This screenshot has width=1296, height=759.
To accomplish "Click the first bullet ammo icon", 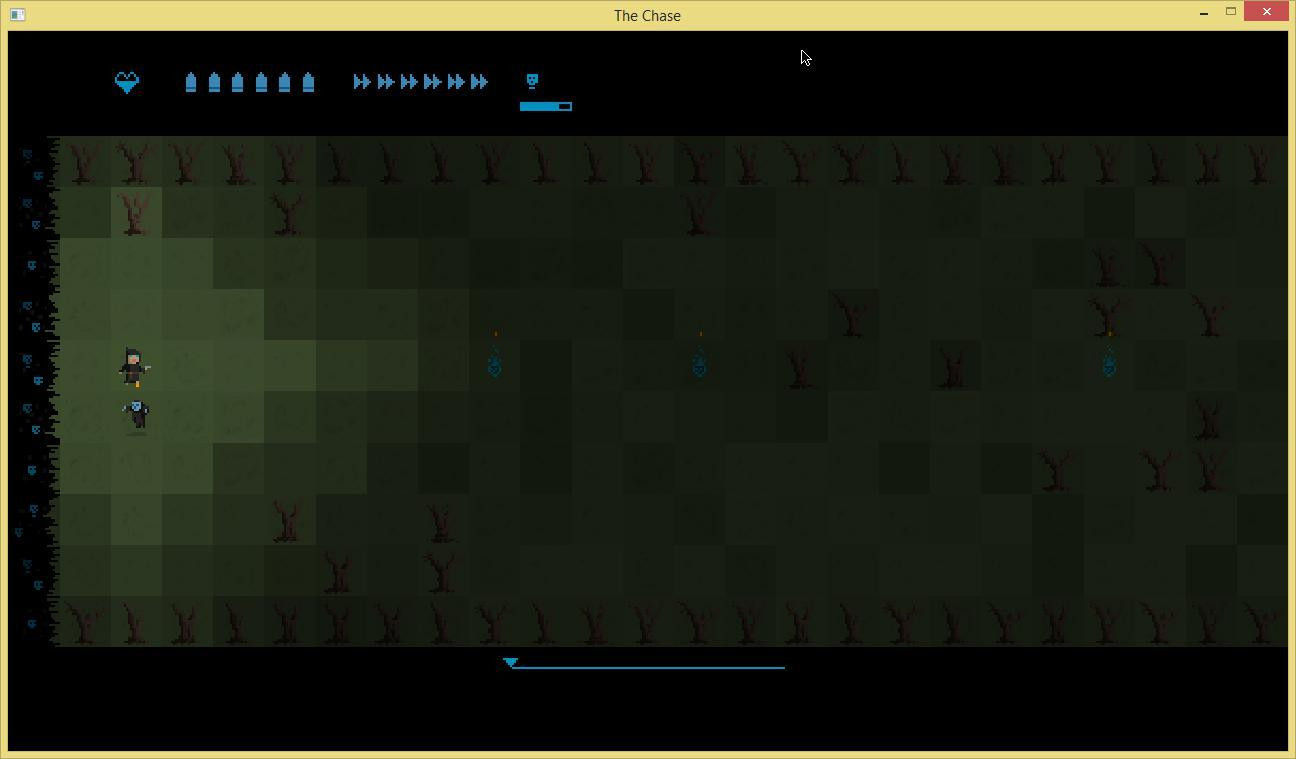I will [191, 82].
